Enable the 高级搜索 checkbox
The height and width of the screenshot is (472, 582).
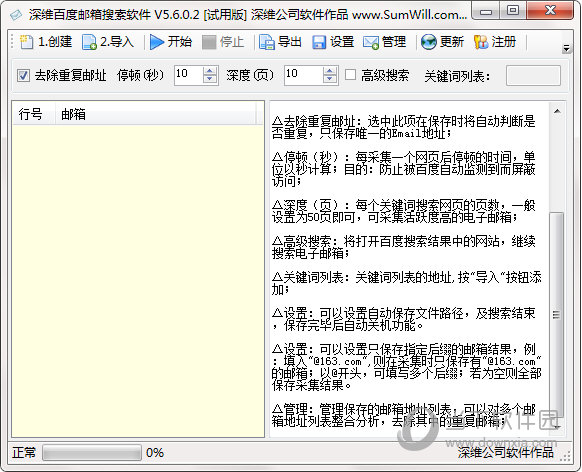click(350, 75)
